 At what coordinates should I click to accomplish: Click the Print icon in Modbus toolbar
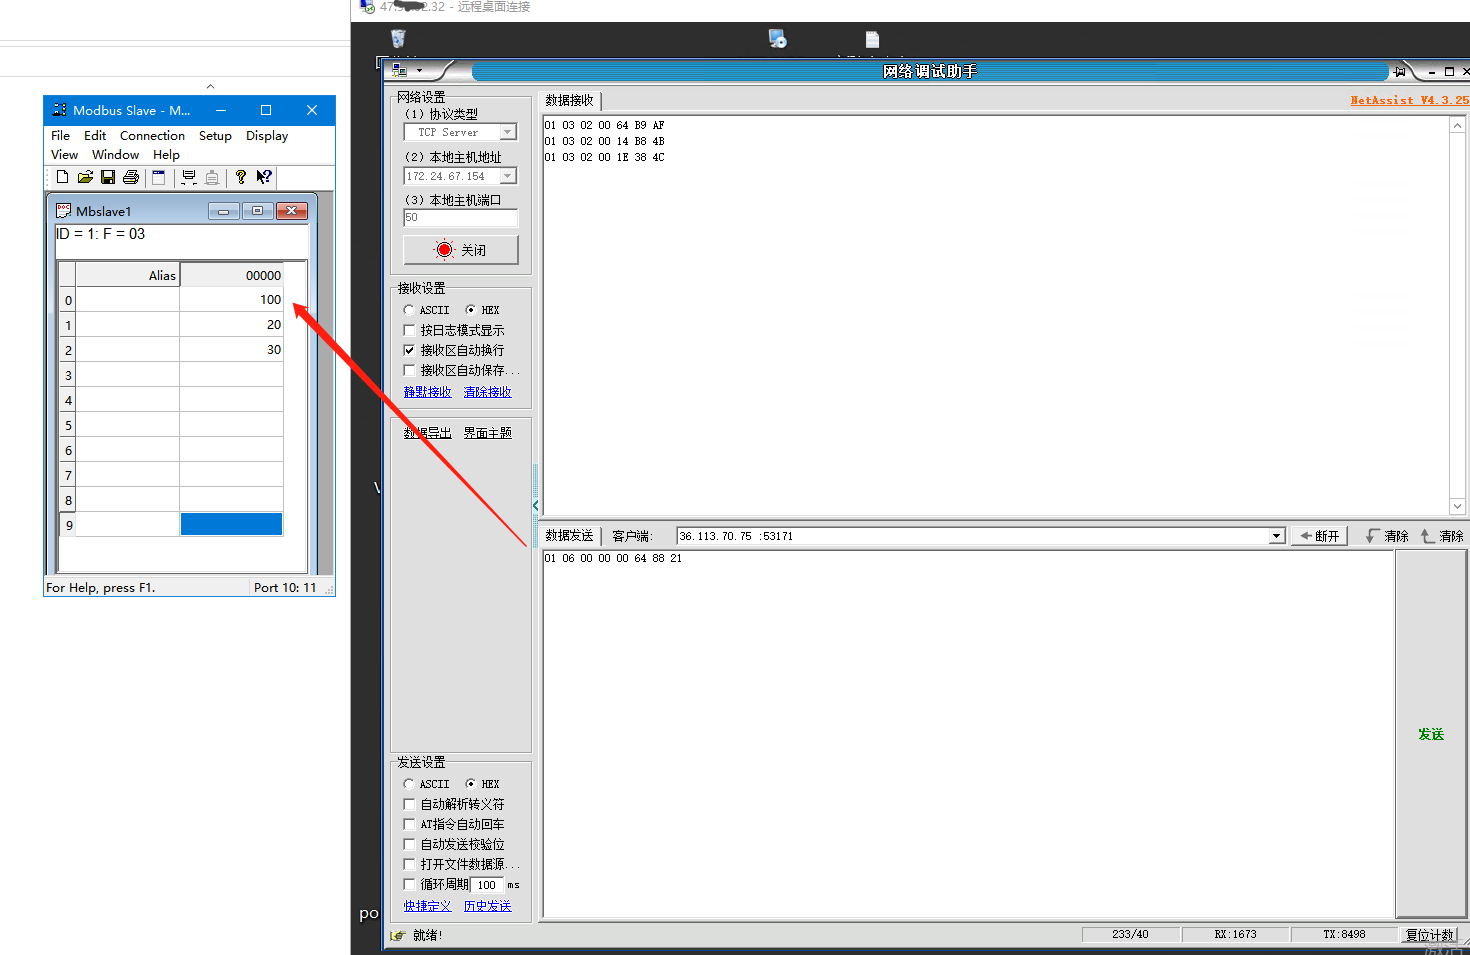click(131, 177)
